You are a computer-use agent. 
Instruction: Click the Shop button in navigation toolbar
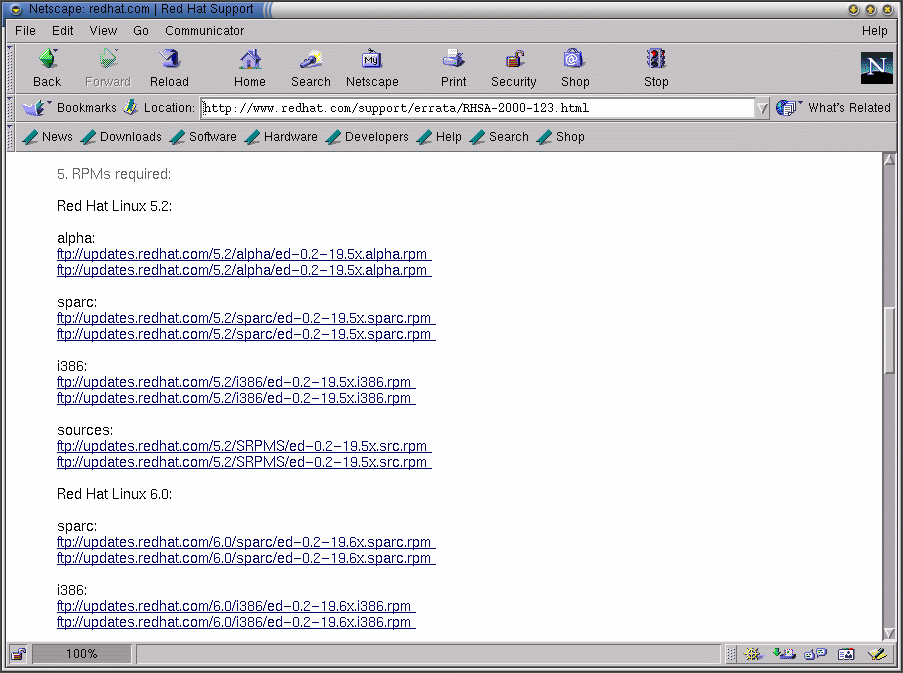(x=575, y=68)
